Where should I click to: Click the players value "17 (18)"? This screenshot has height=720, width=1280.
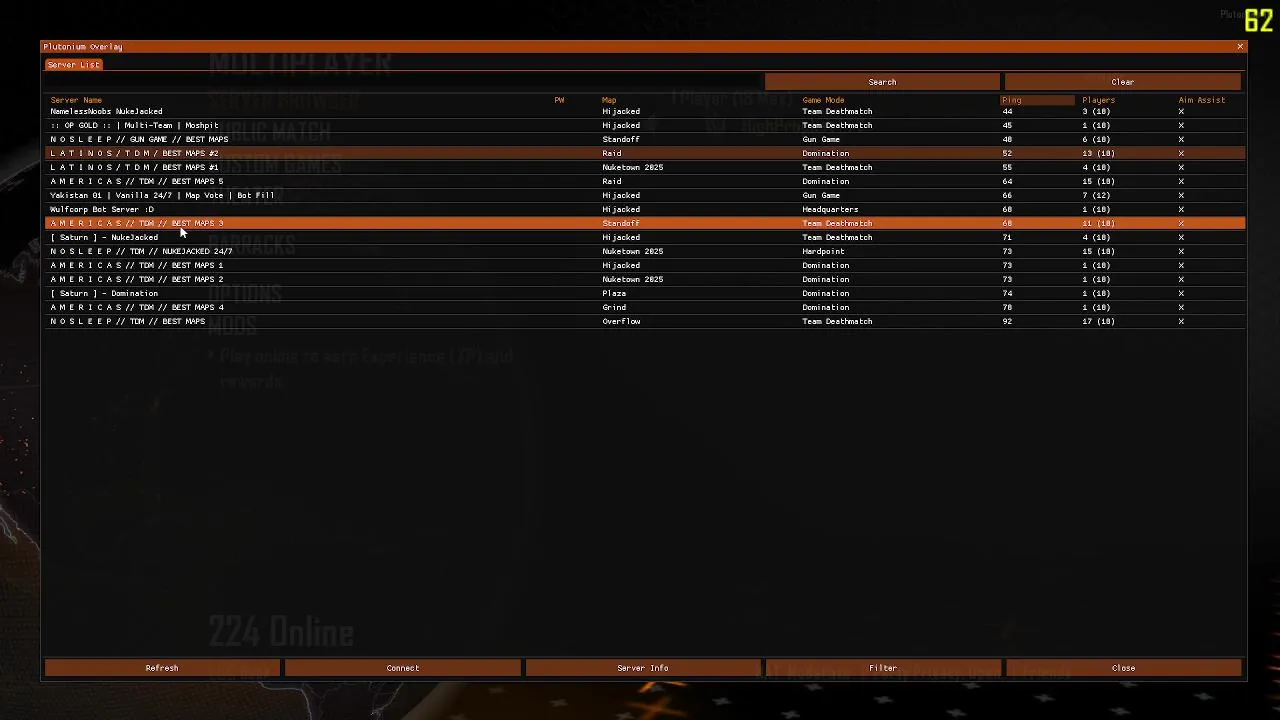tap(1098, 321)
